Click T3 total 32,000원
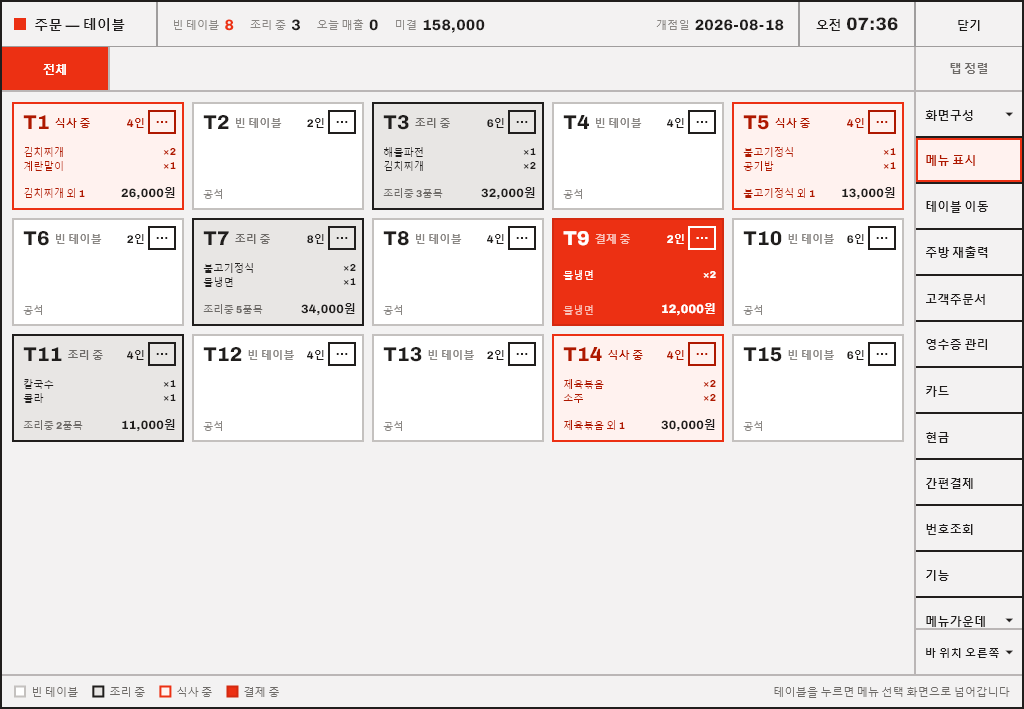This screenshot has height=709, width=1024. pos(508,193)
